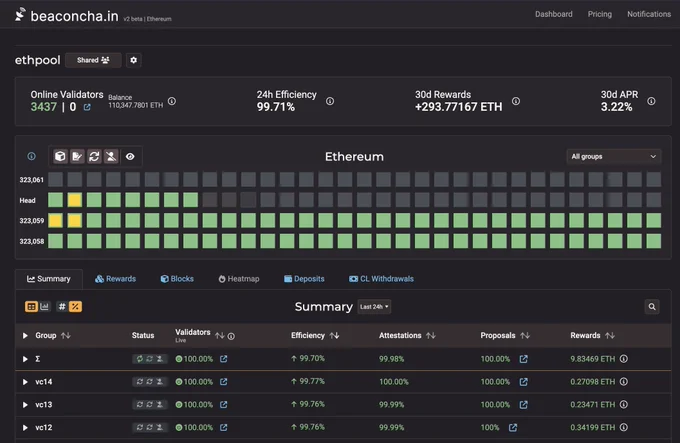Show 30d Rewards info icon

click(x=516, y=101)
